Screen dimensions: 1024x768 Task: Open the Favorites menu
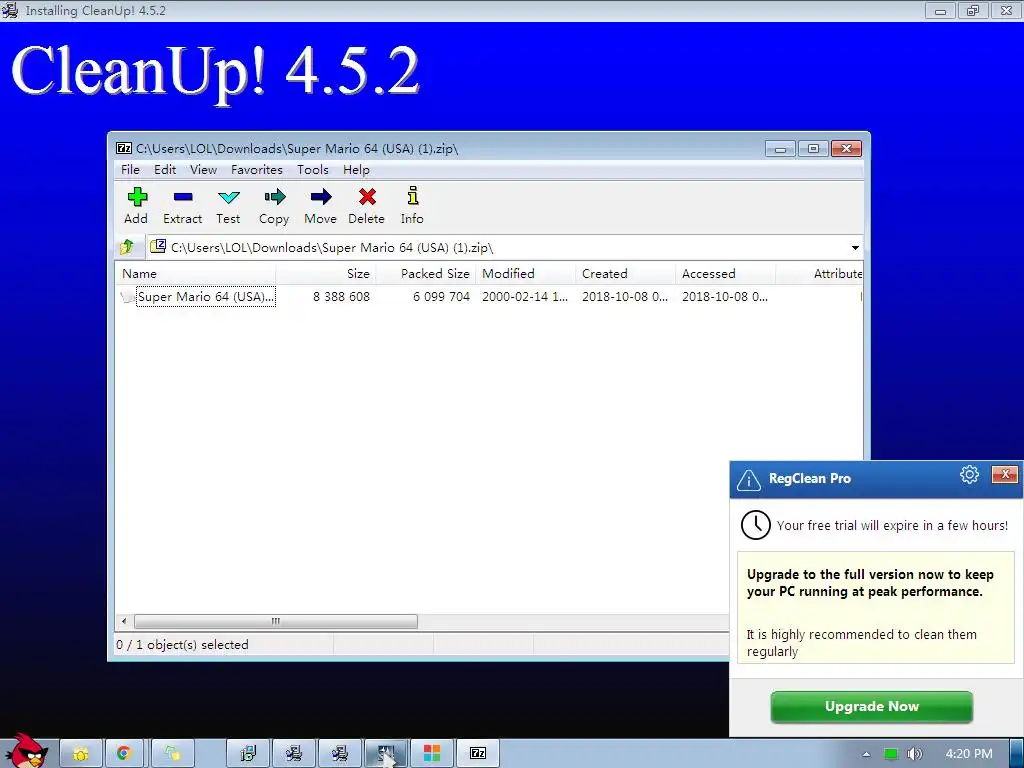click(x=257, y=170)
